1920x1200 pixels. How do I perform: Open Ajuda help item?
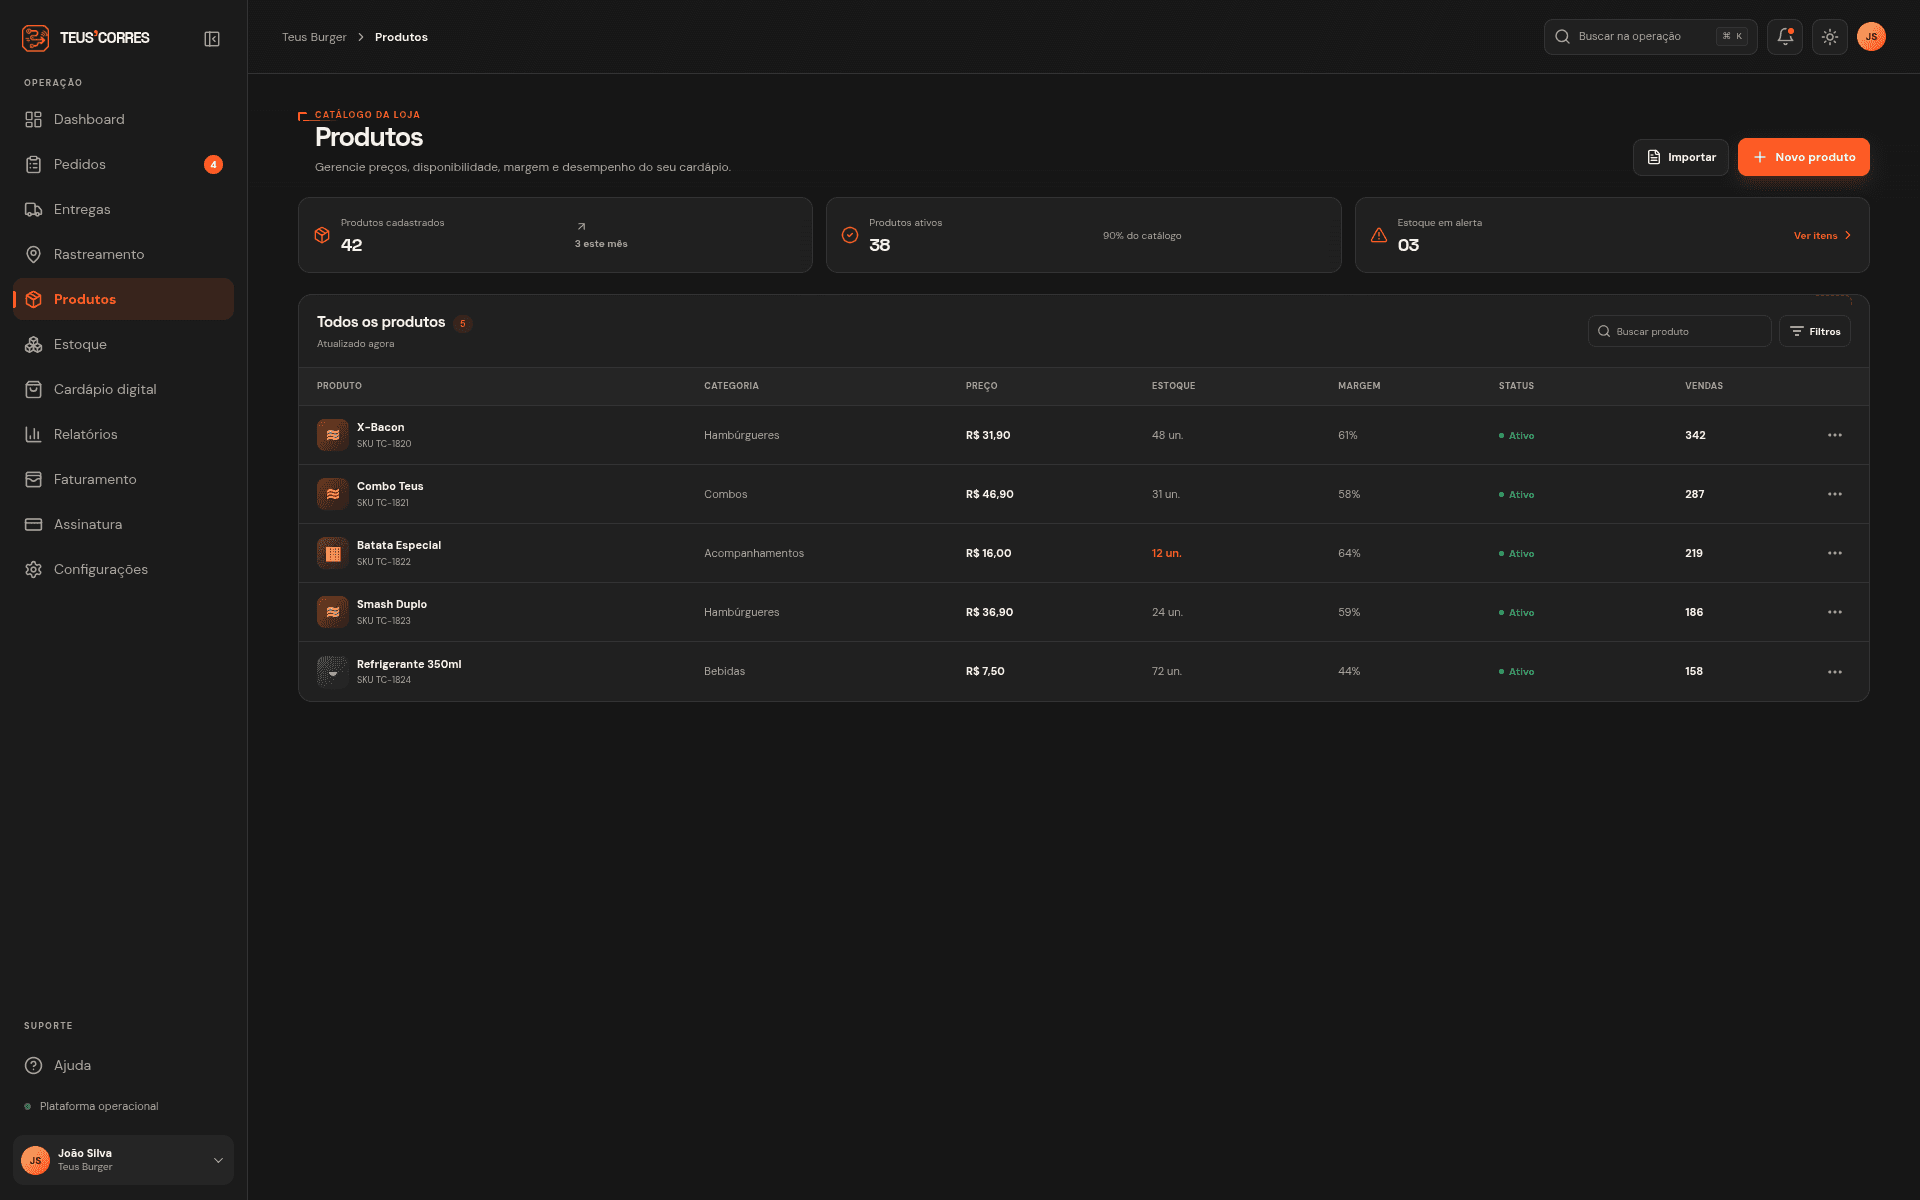pos(123,1065)
